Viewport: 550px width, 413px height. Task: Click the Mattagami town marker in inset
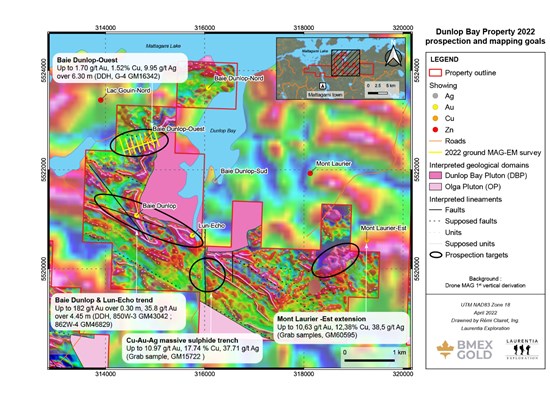(x=322, y=86)
